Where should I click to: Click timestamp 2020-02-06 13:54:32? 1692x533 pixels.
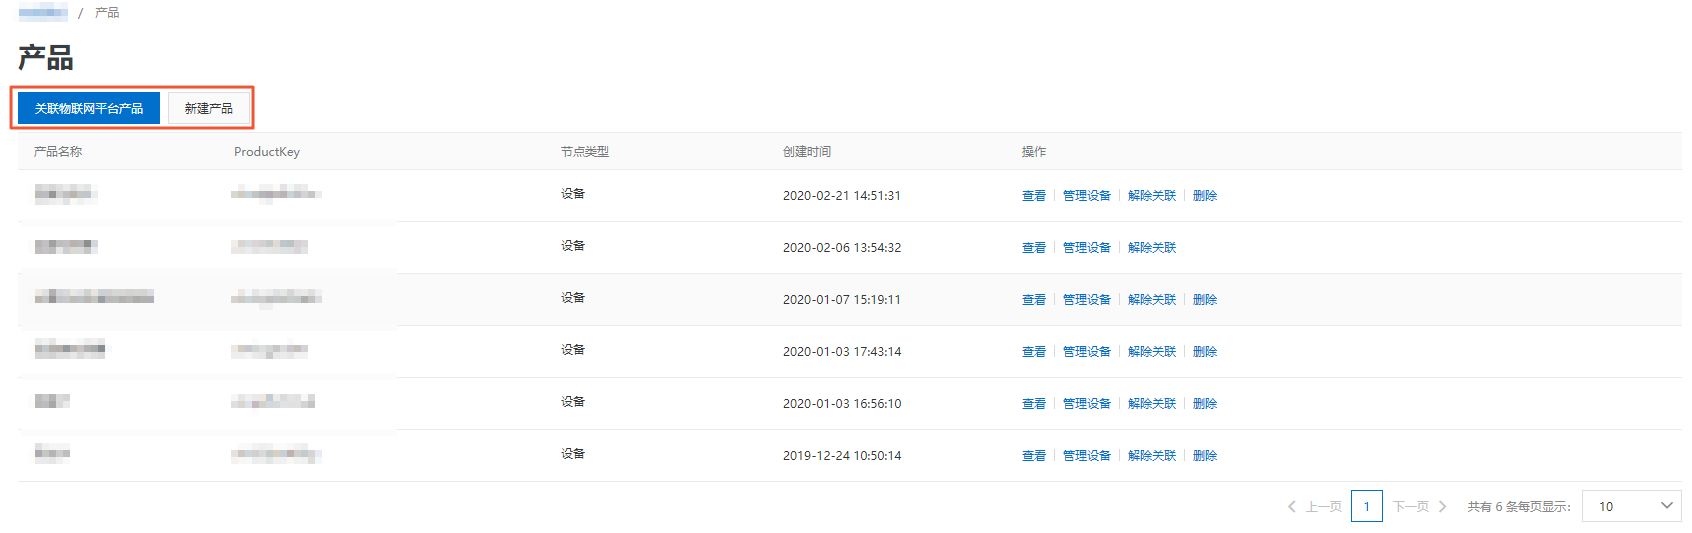tap(842, 248)
